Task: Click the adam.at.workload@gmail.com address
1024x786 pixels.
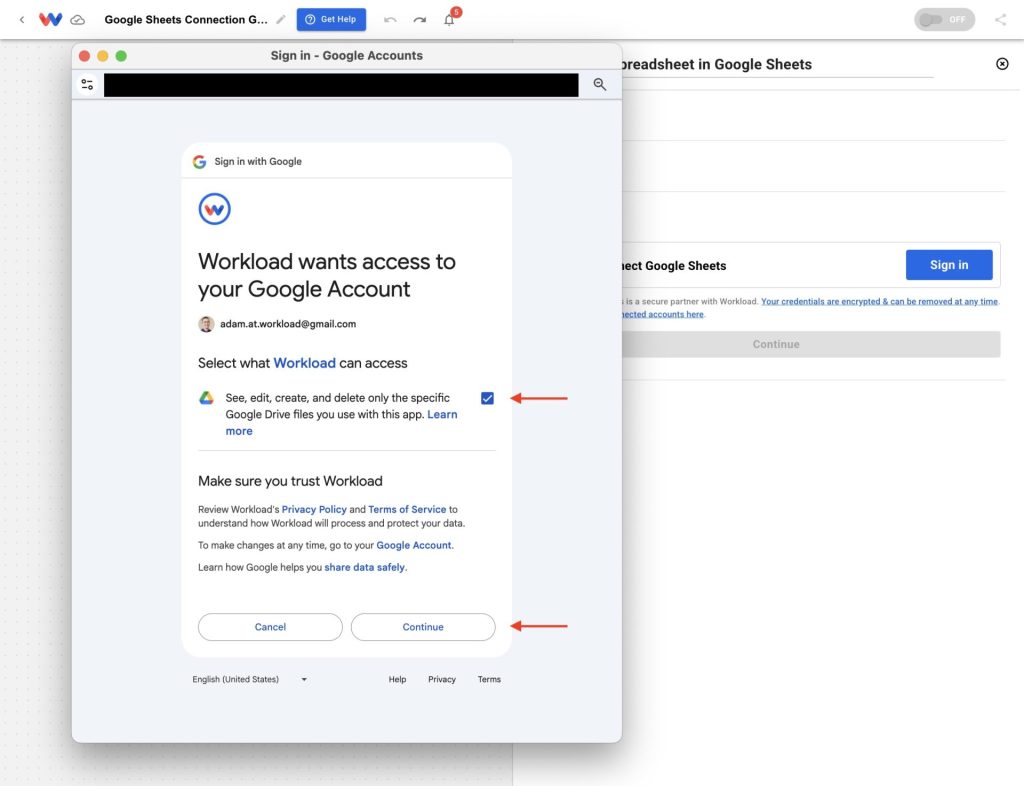Action: [x=288, y=324]
